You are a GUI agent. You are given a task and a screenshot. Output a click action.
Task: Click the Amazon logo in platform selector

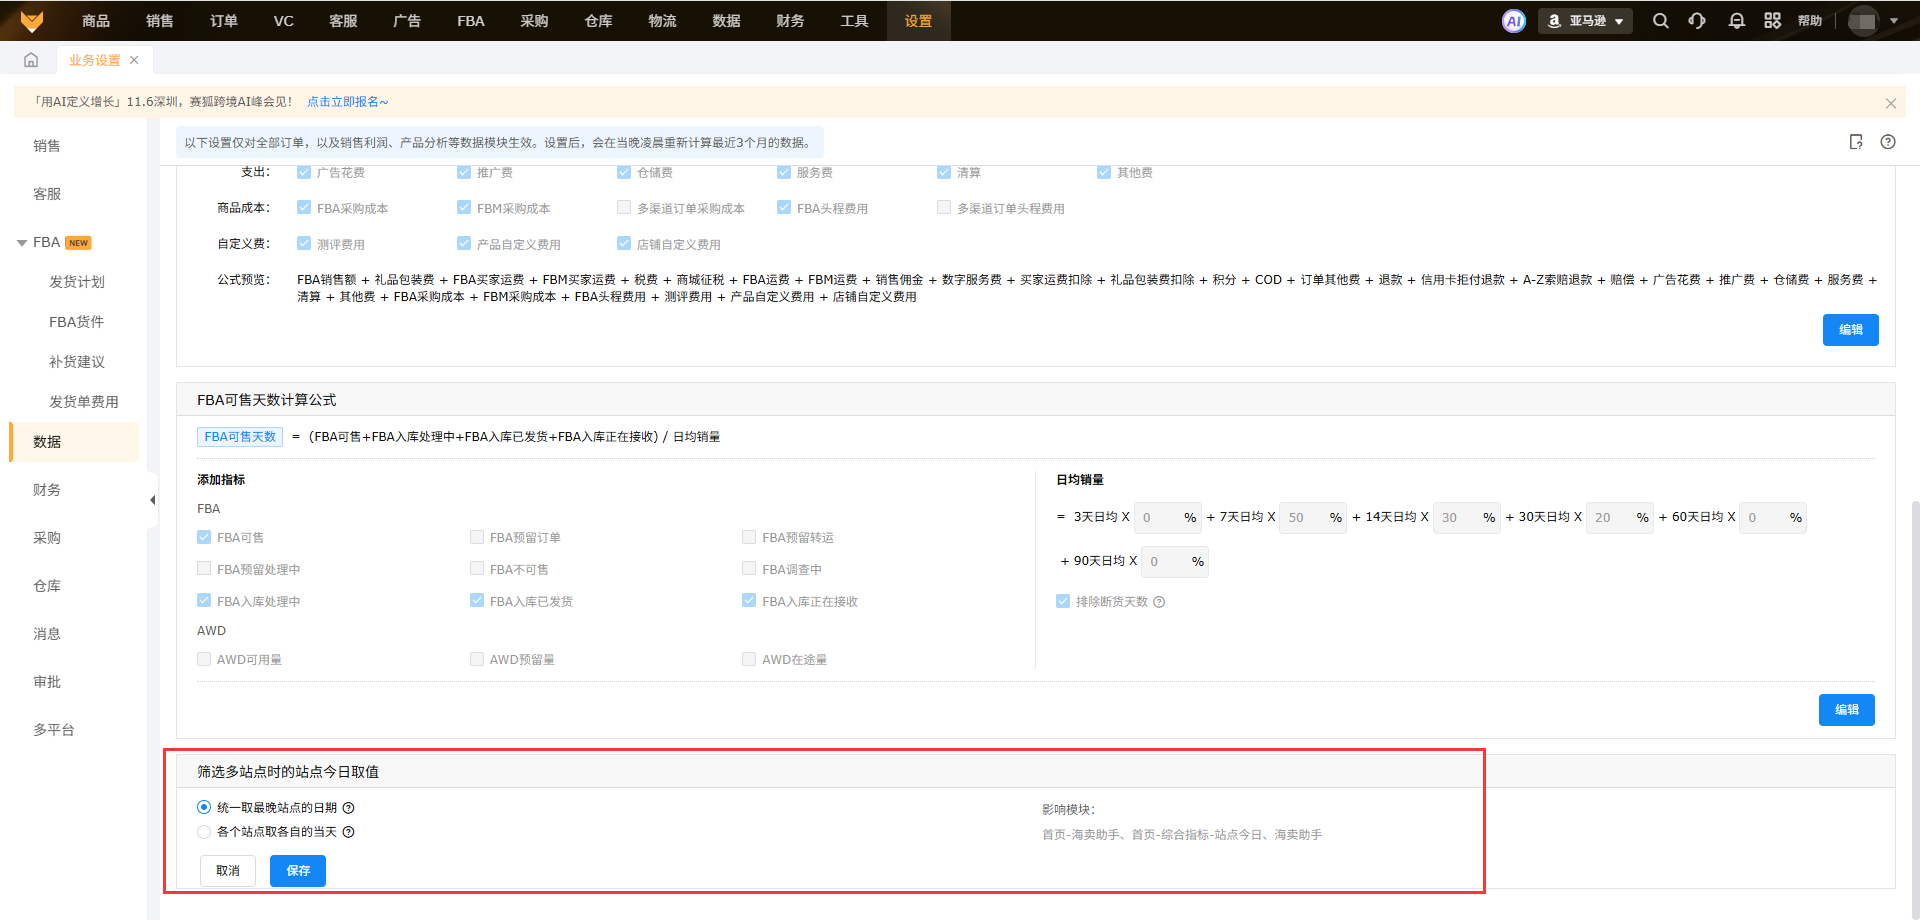click(x=1554, y=21)
